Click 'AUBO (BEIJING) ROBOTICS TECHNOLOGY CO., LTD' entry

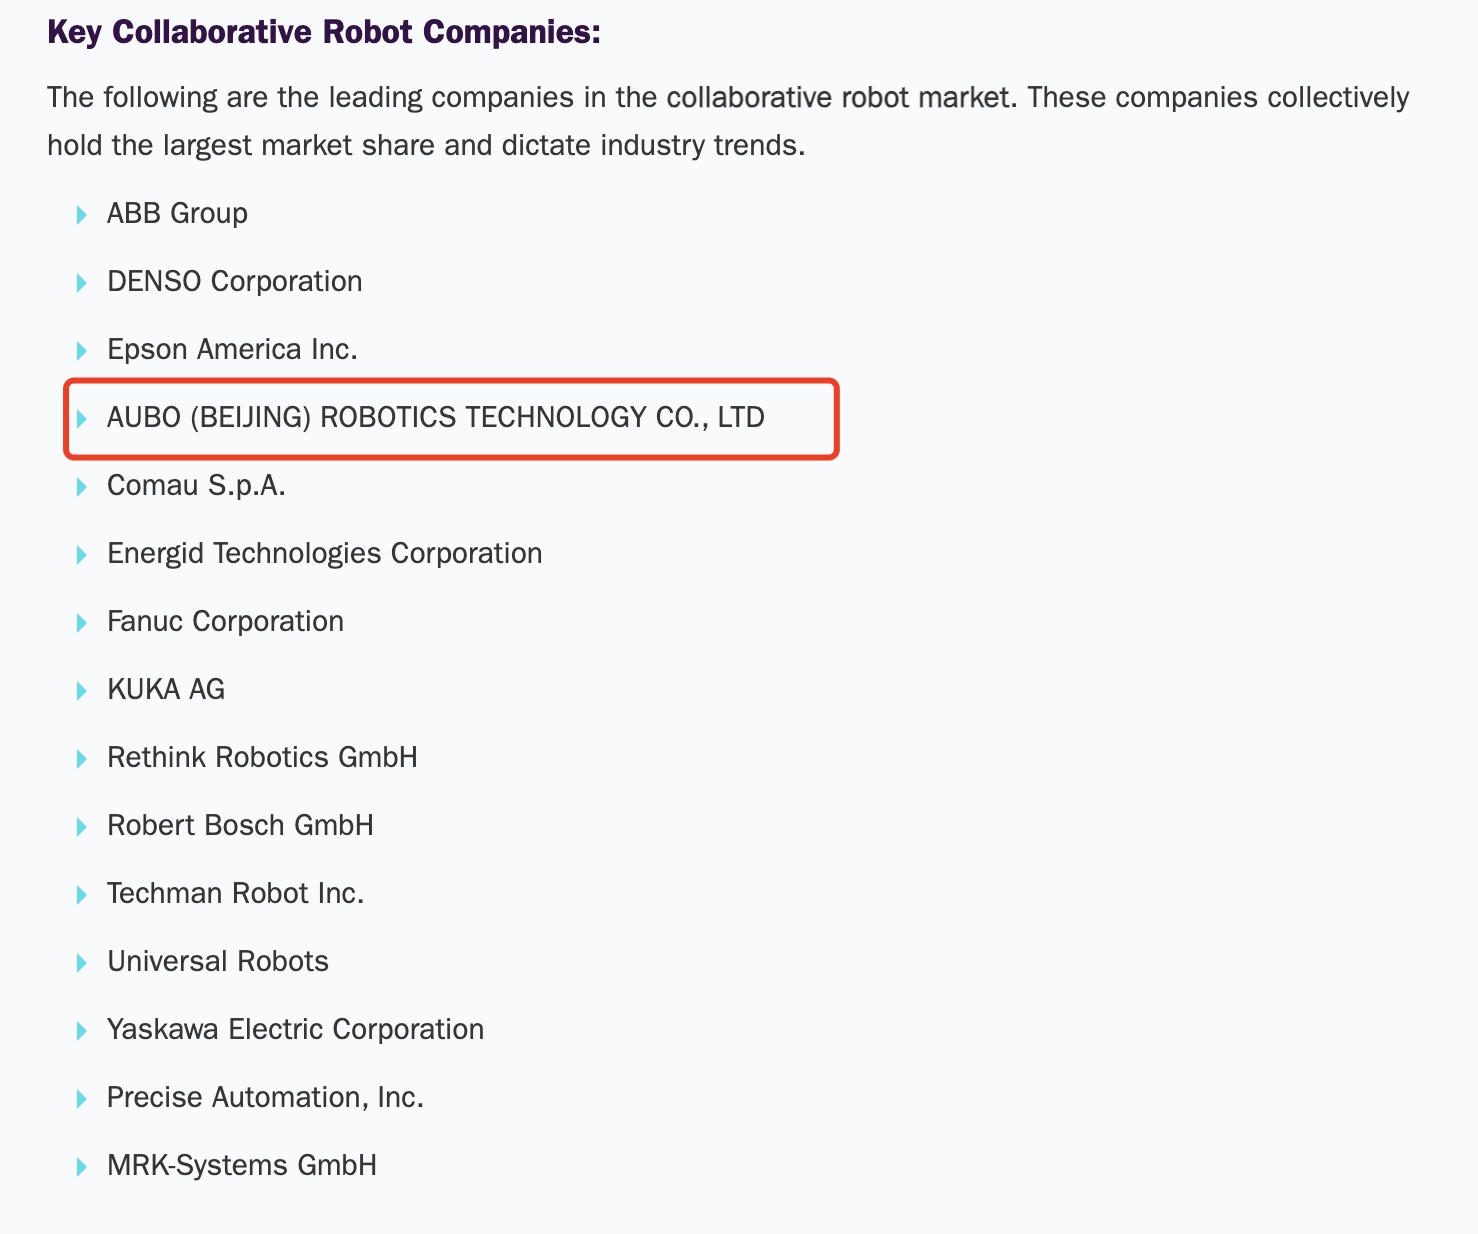coord(436,418)
